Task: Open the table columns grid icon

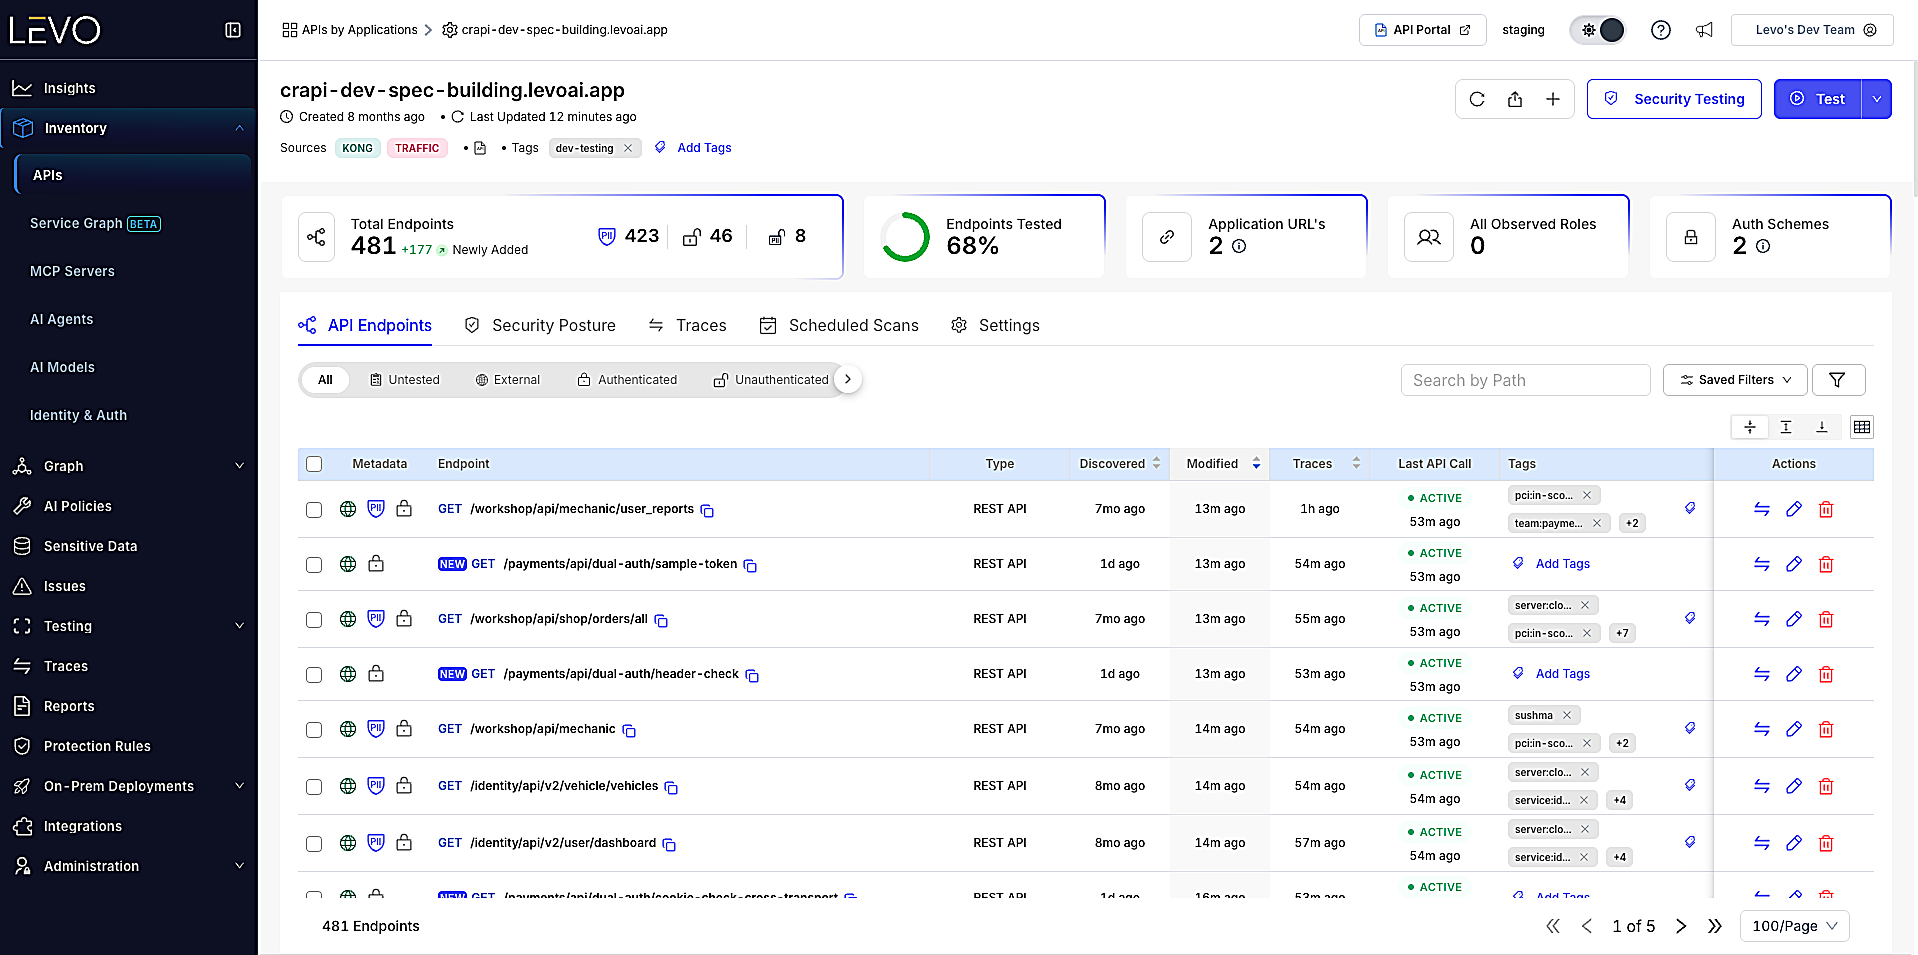Action: tap(1861, 427)
